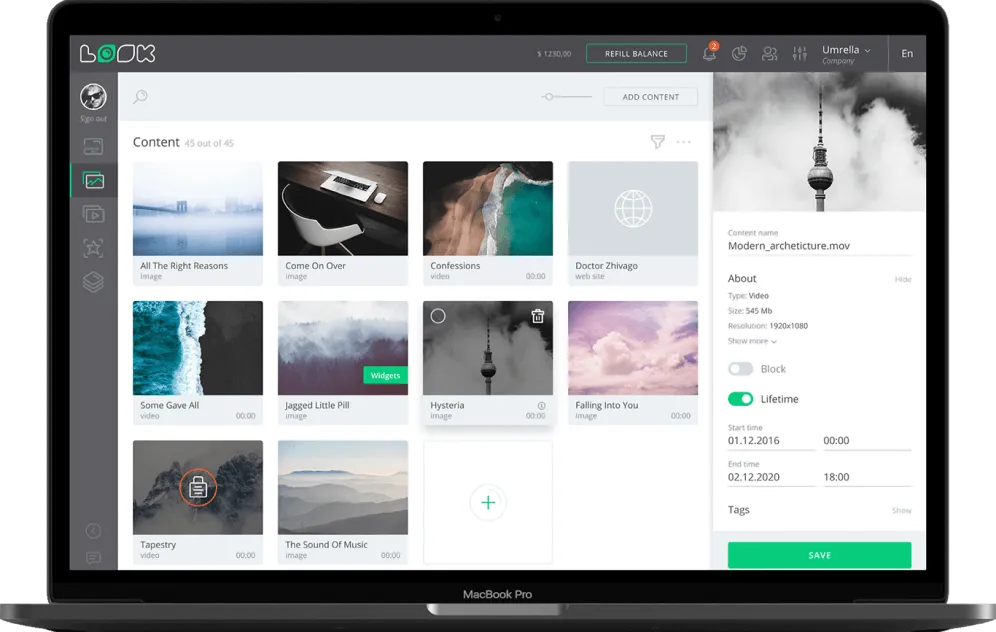Open the content filter funnel icon
The image size is (996, 632).
(x=657, y=142)
